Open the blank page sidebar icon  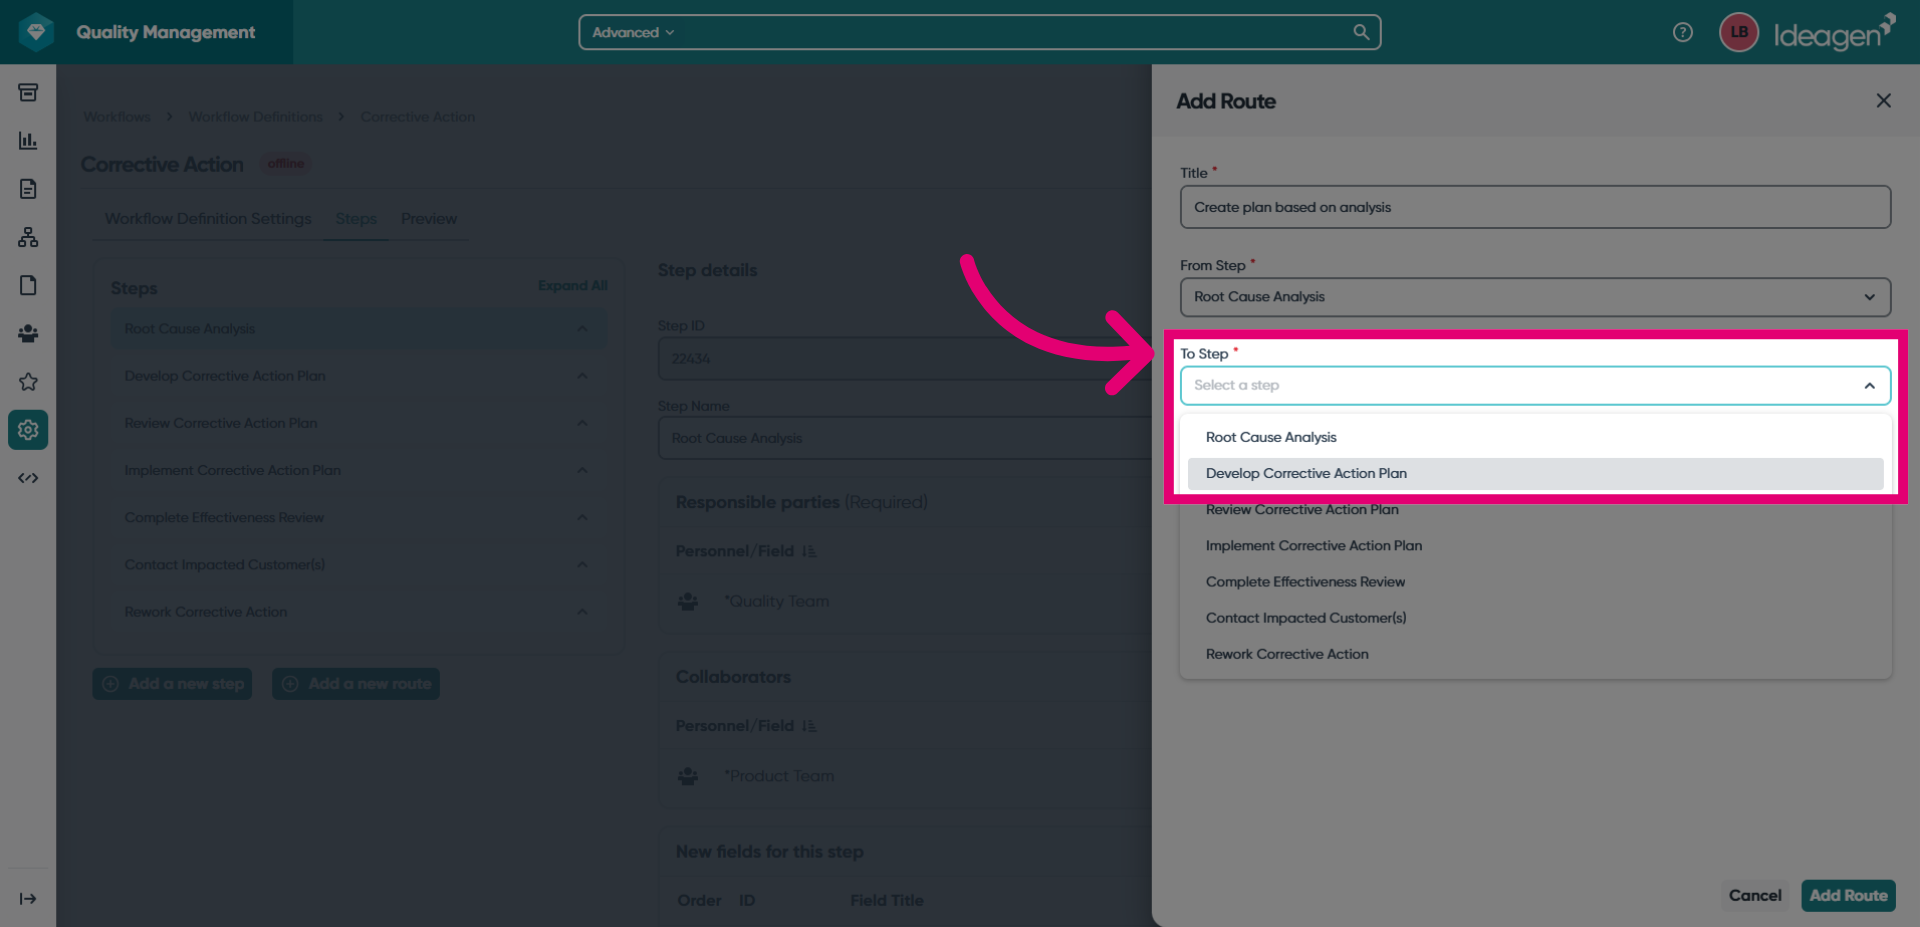pyautogui.click(x=28, y=285)
